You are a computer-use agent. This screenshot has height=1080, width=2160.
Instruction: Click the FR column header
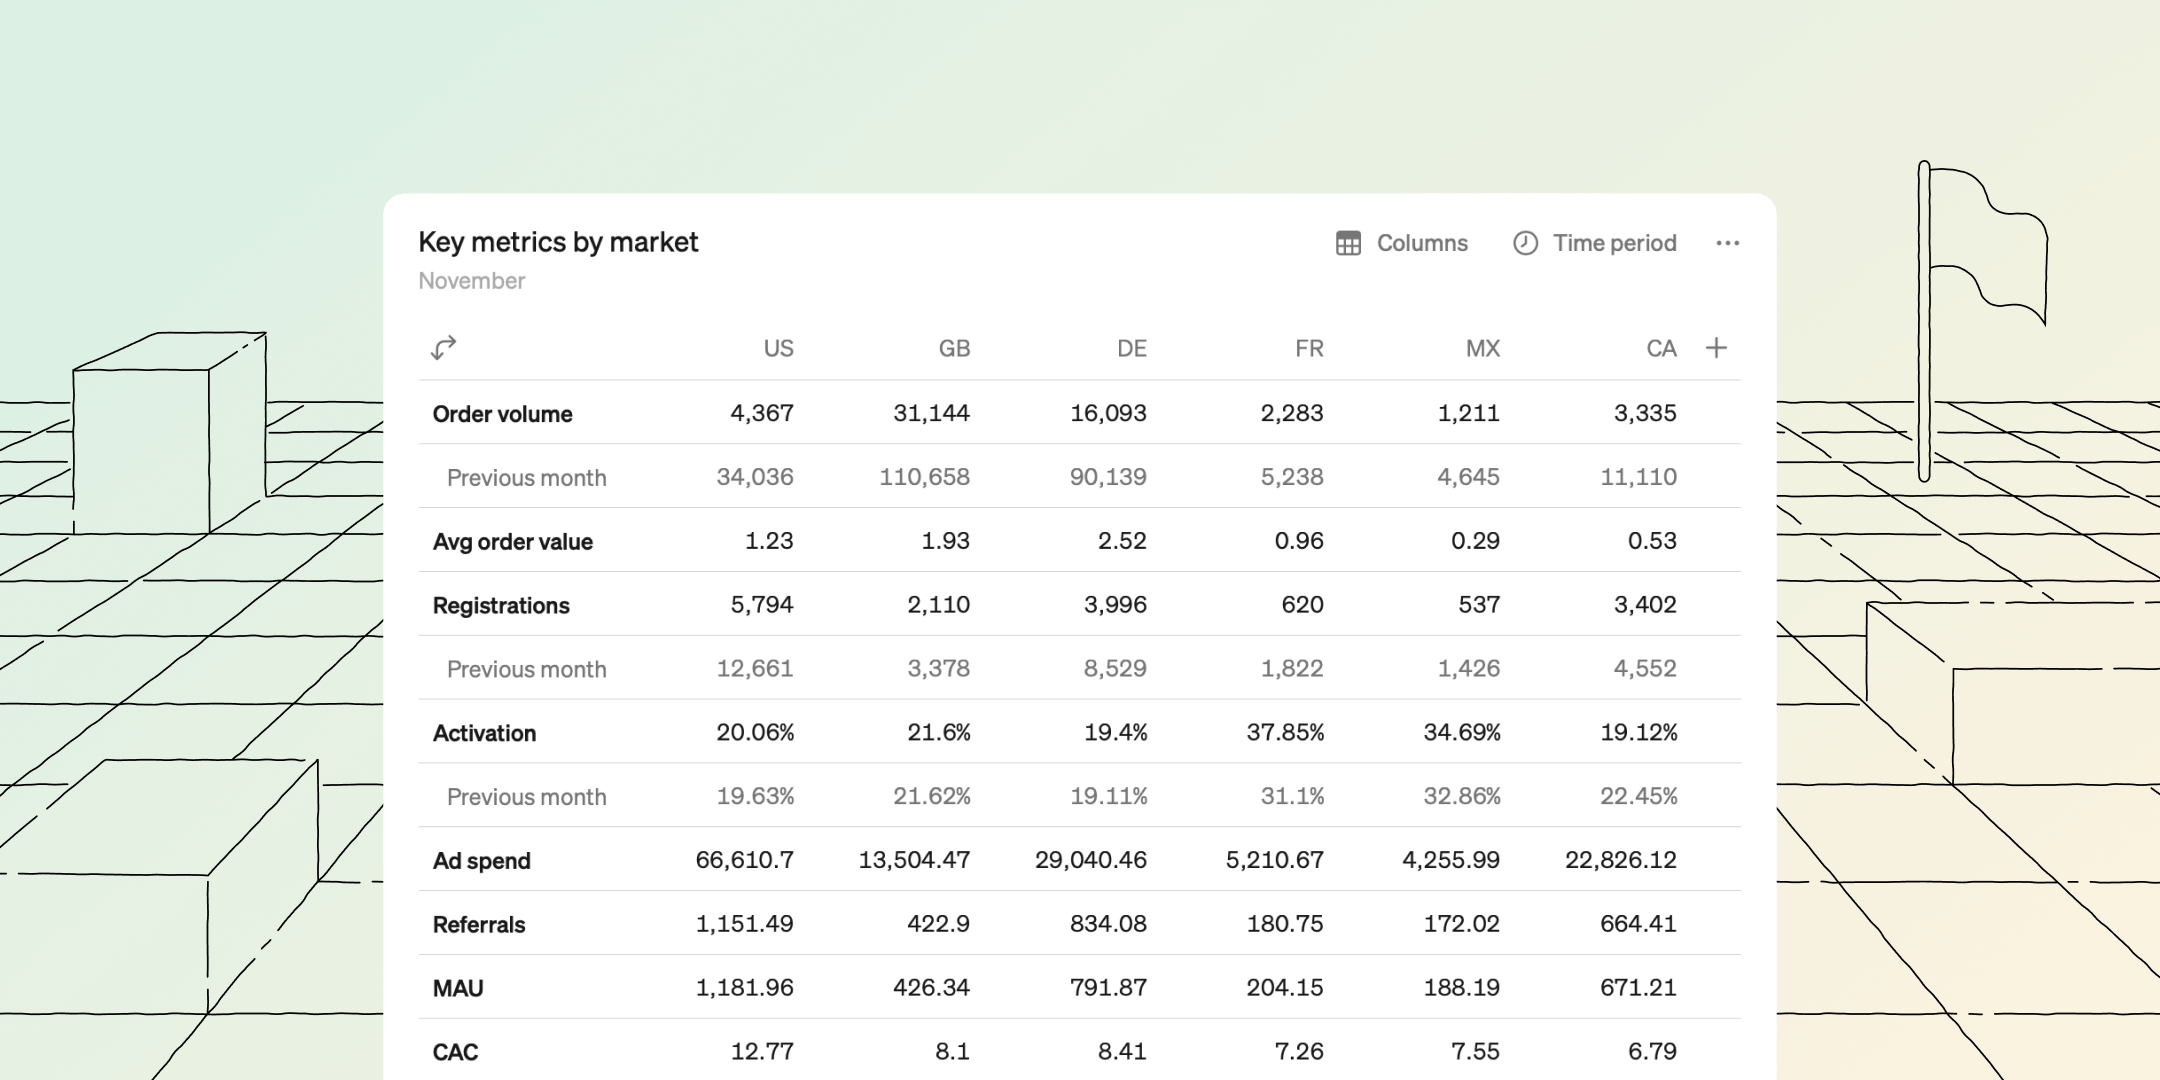1308,348
